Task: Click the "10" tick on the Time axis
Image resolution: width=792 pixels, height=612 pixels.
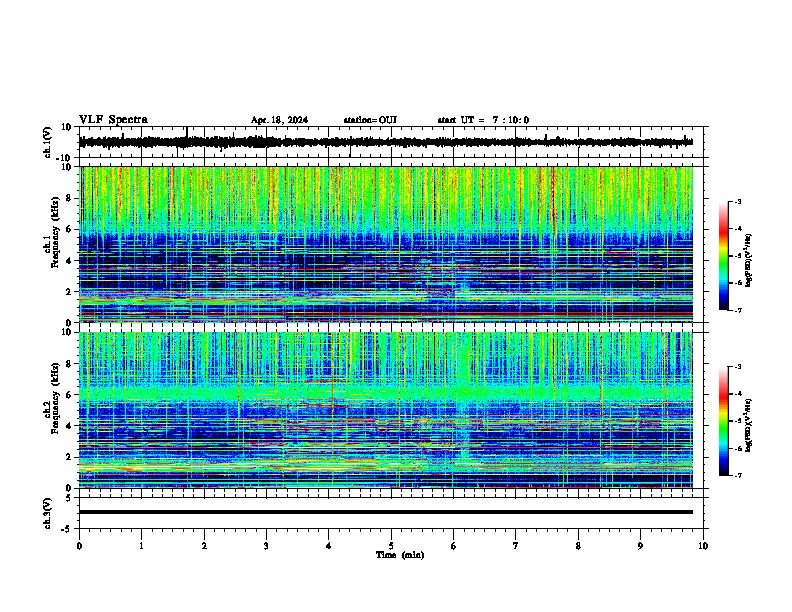Action: (703, 546)
